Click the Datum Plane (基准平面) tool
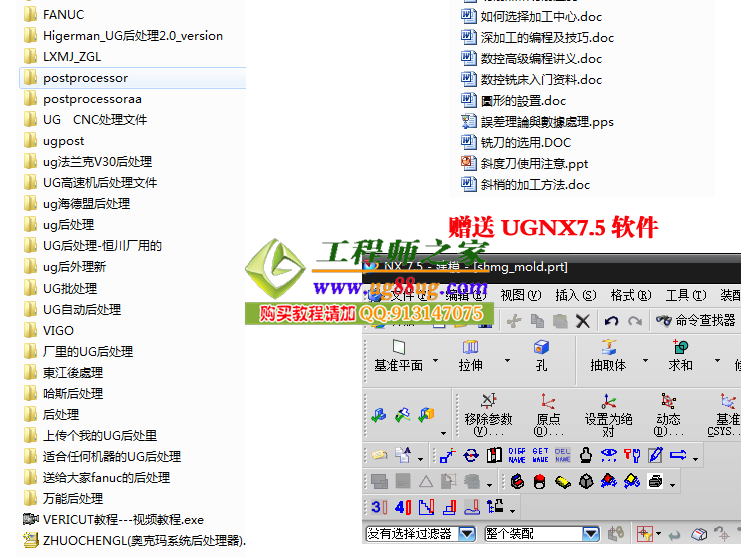This screenshot has height=560, width=741. click(398, 355)
